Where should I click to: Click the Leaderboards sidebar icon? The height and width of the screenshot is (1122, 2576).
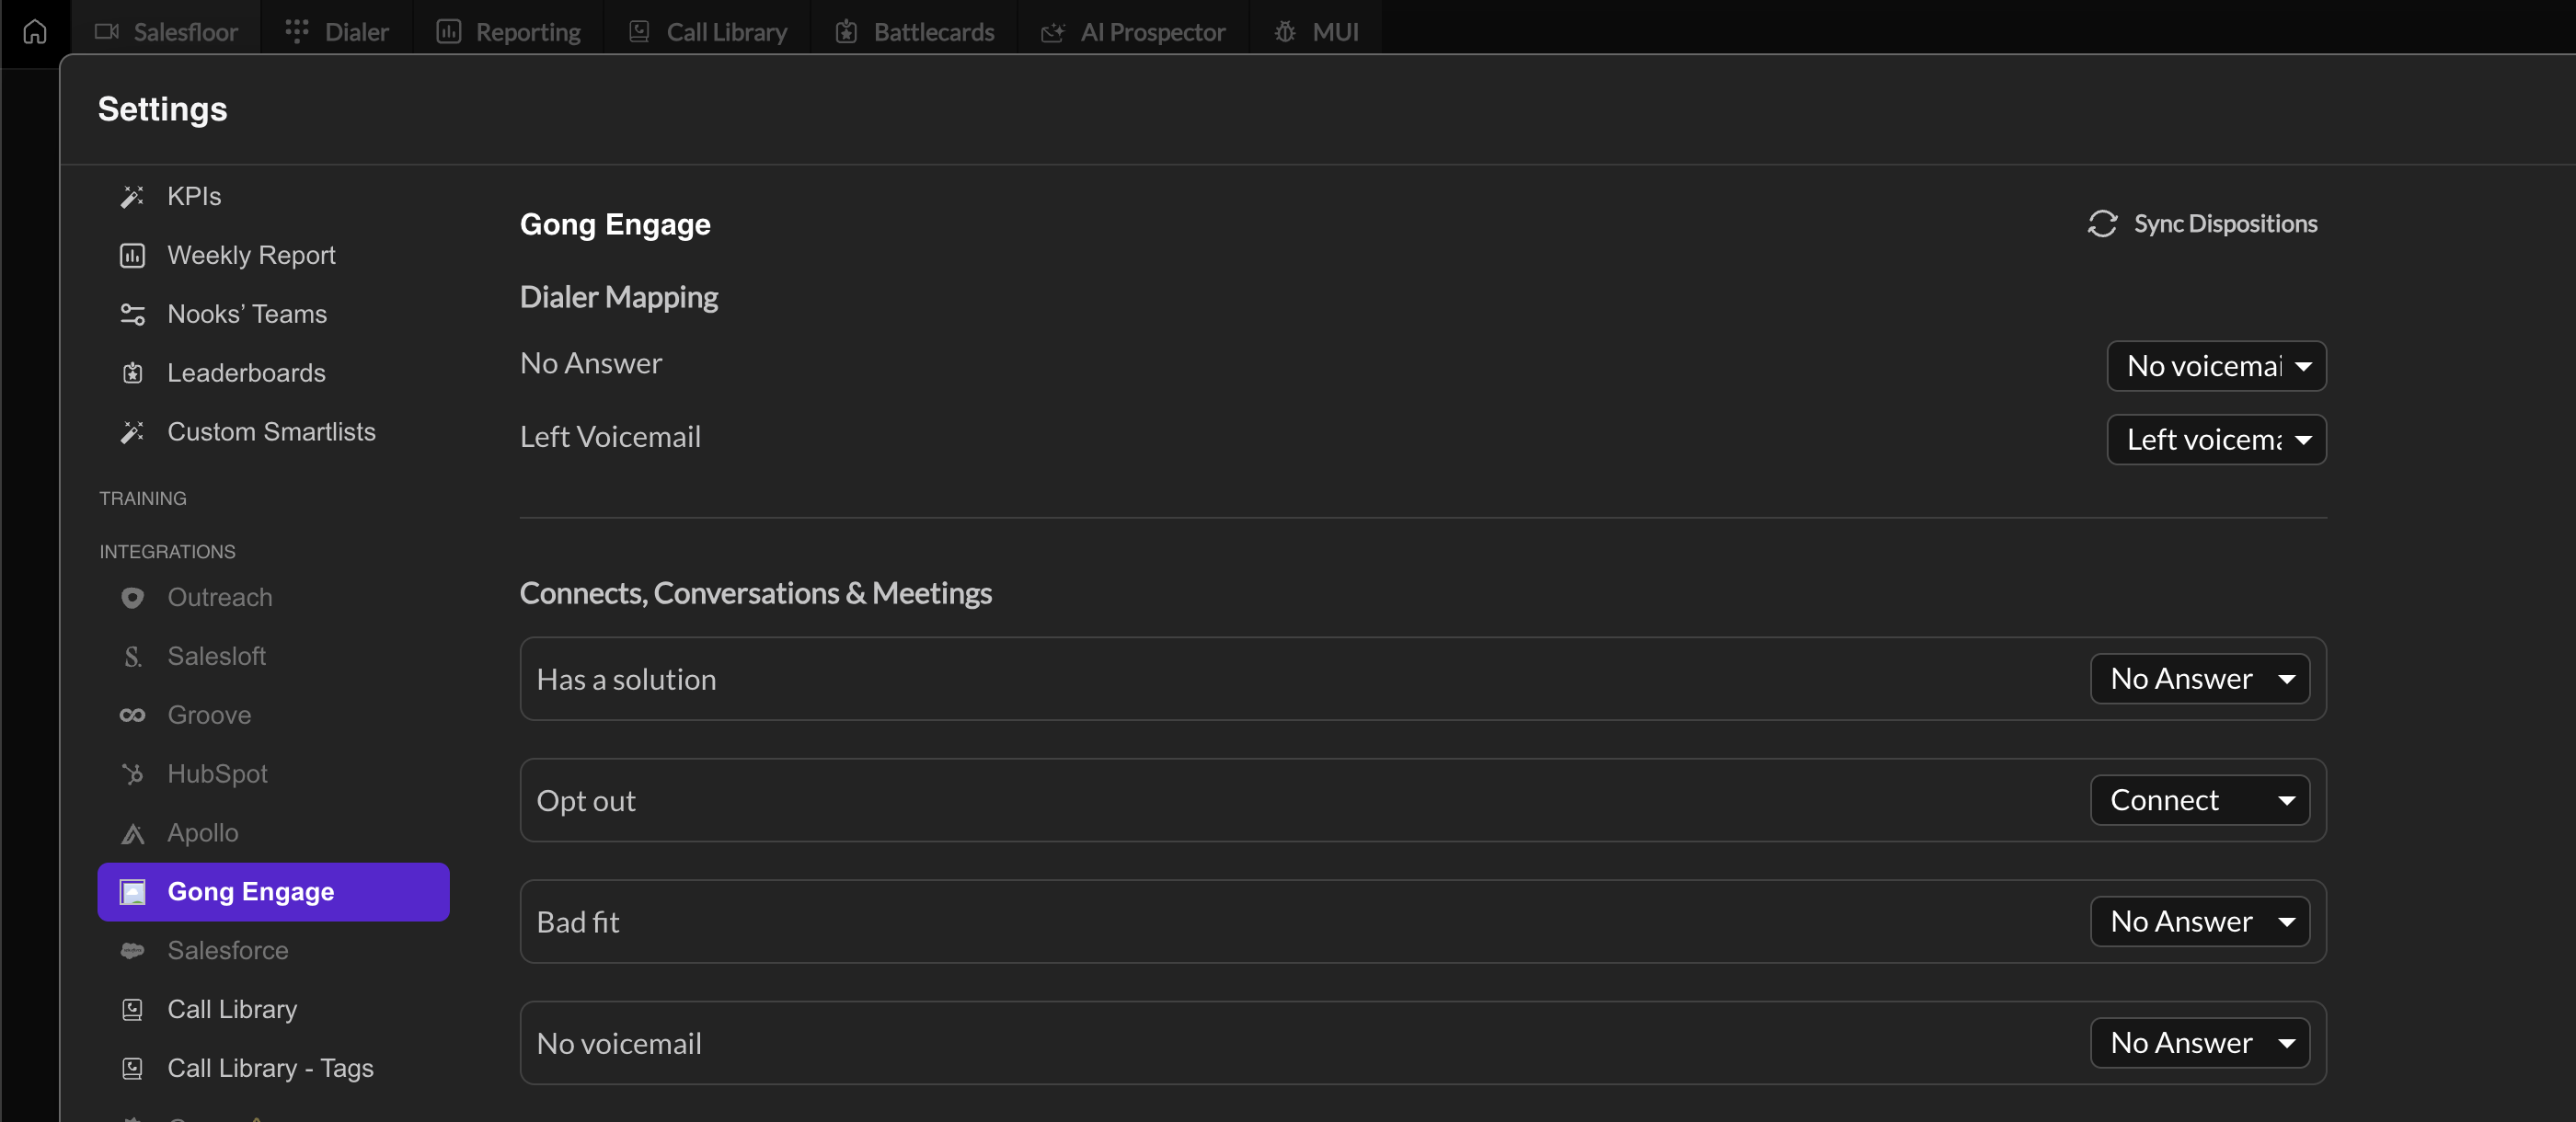point(132,373)
